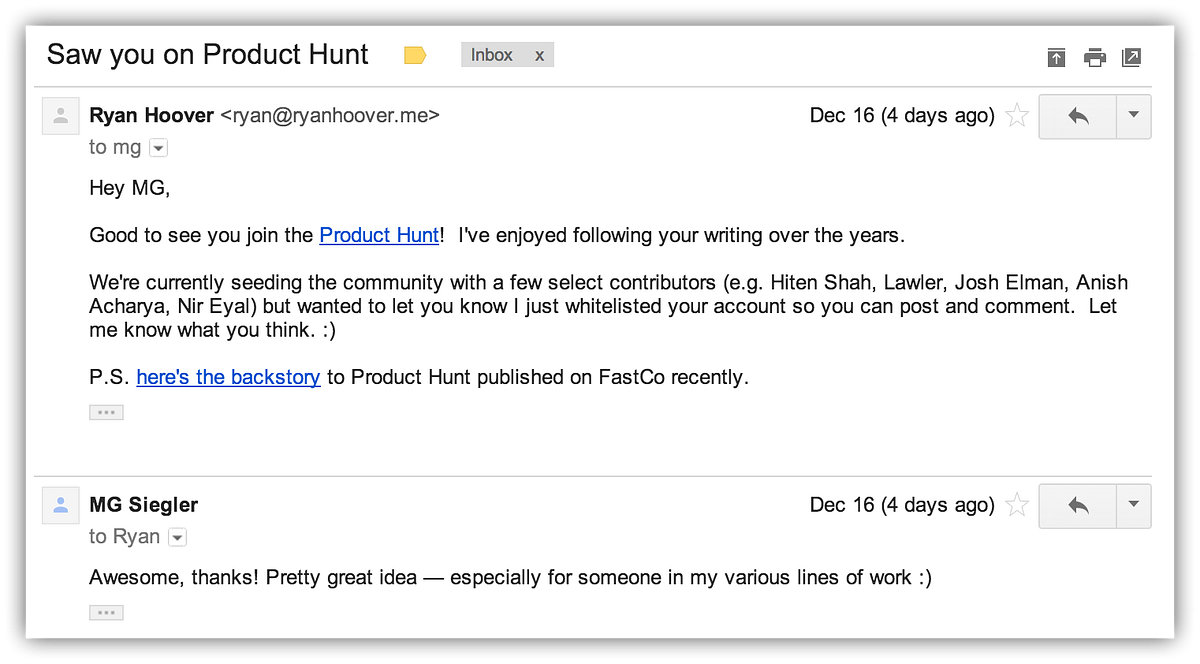Expand trimmed content in MG Siegler's reply
This screenshot has width=1200, height=664.
coord(106,612)
